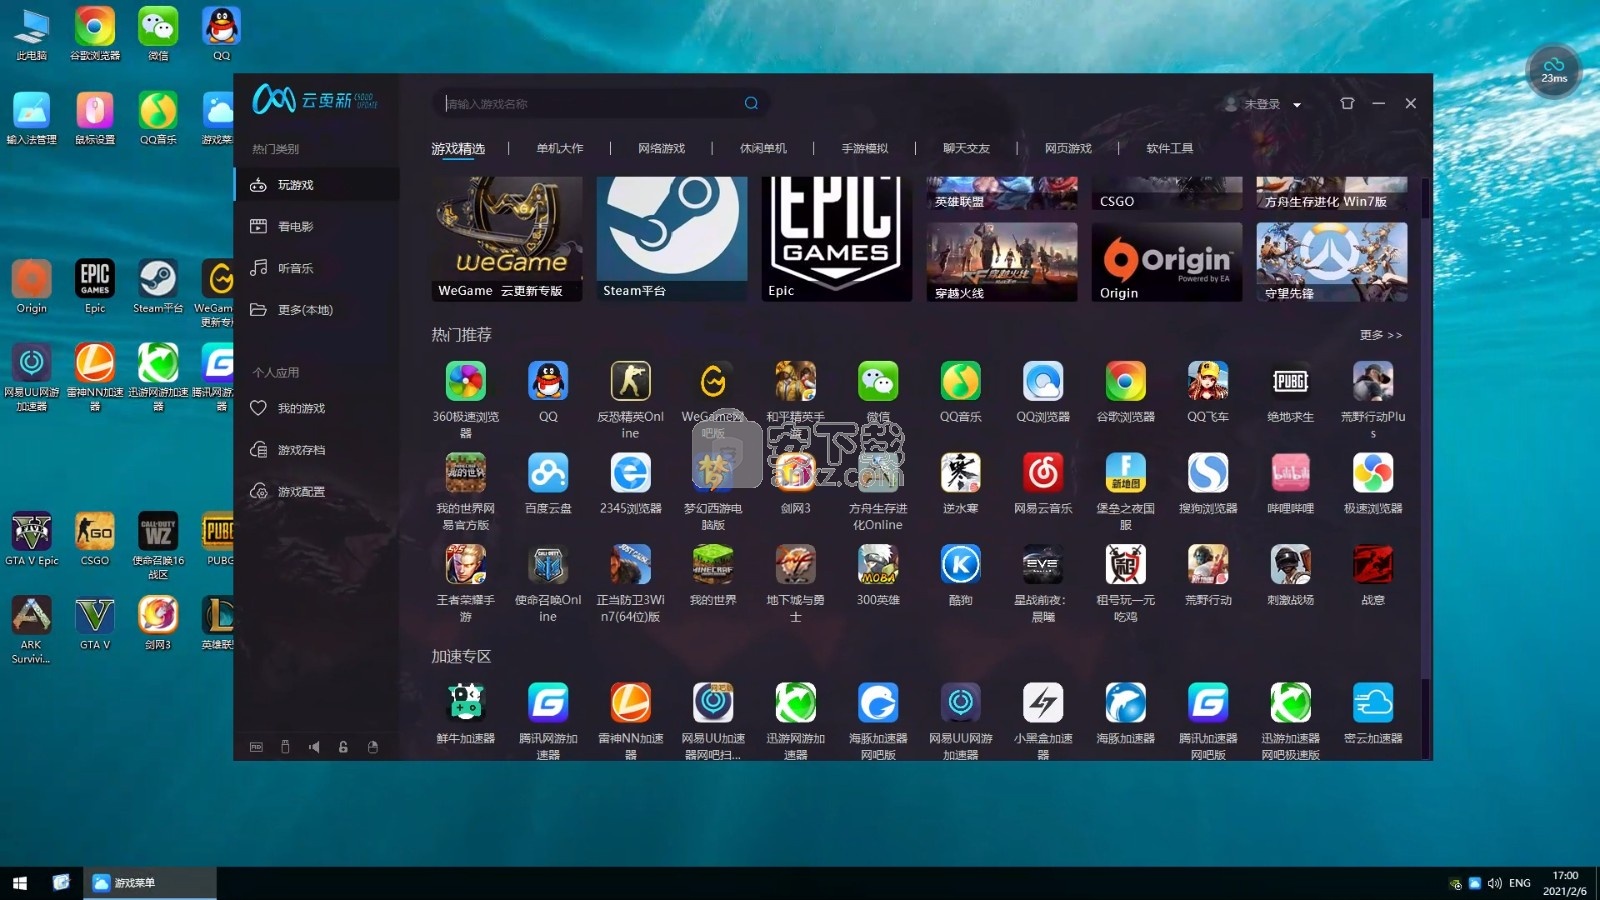Switch to 手游模拟 tab

pyautogui.click(x=865, y=148)
